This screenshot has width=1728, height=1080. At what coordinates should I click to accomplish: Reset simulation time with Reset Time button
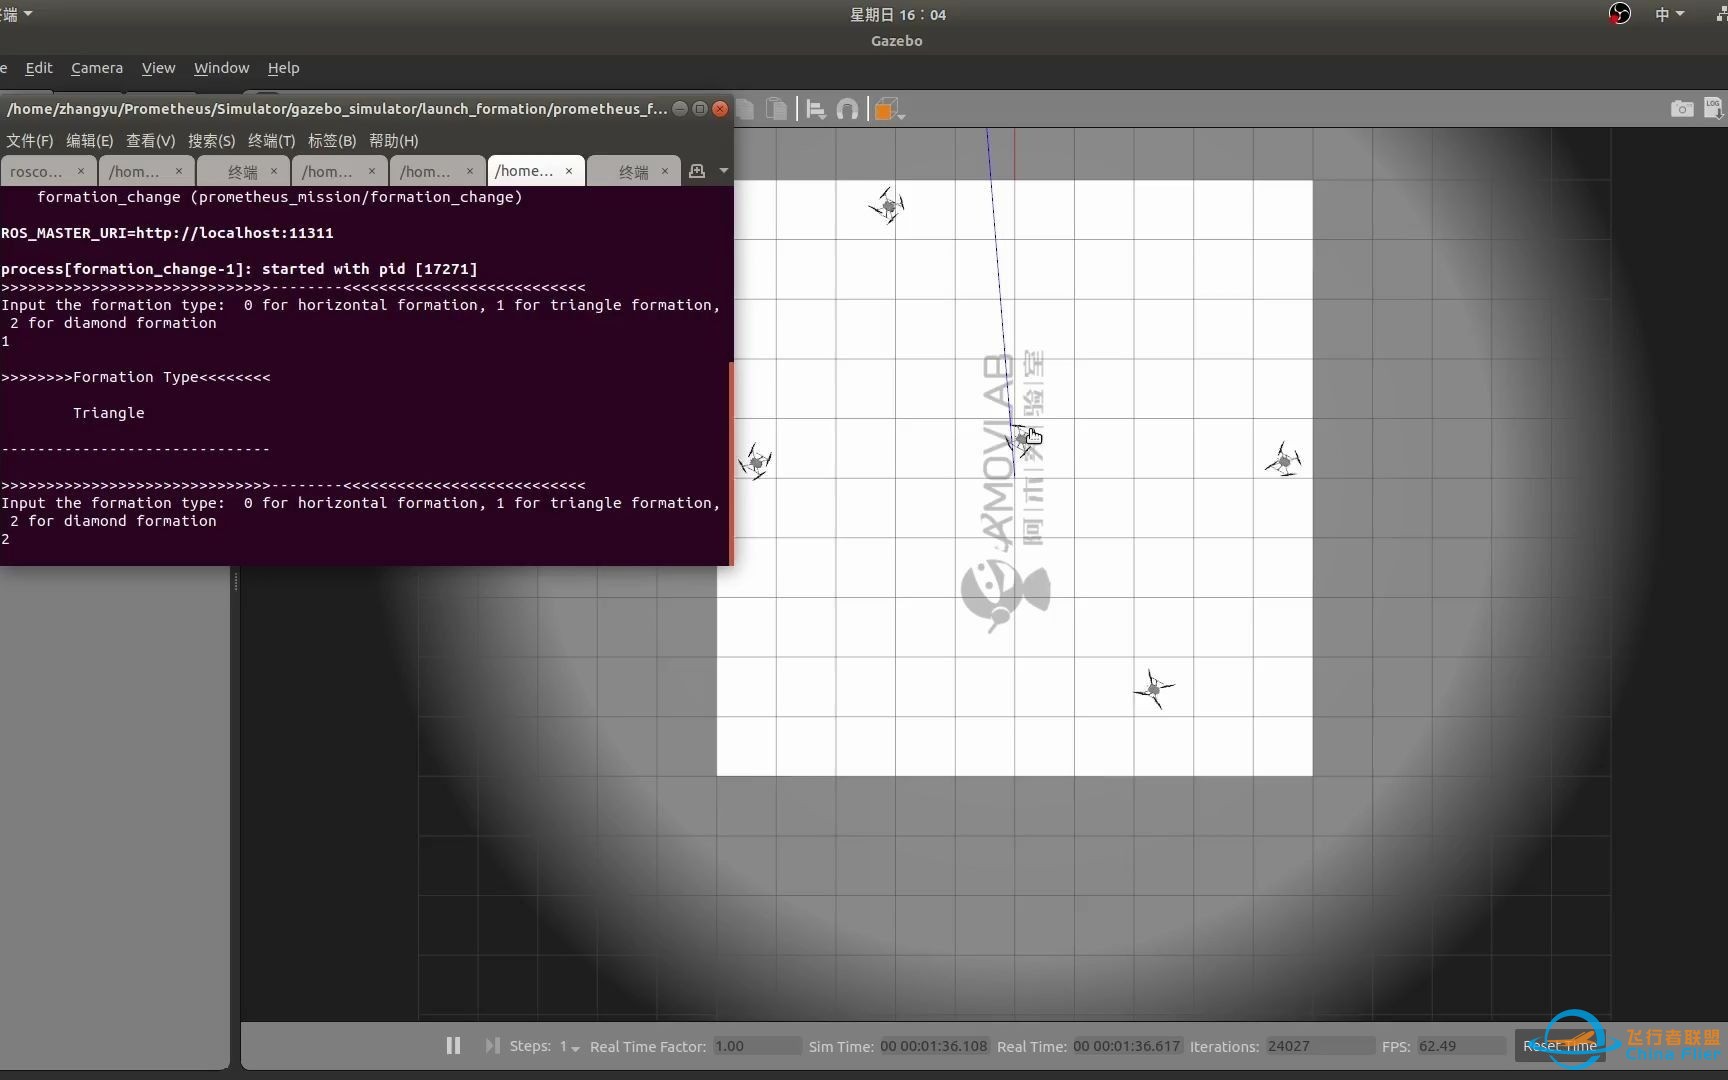pyautogui.click(x=1560, y=1045)
